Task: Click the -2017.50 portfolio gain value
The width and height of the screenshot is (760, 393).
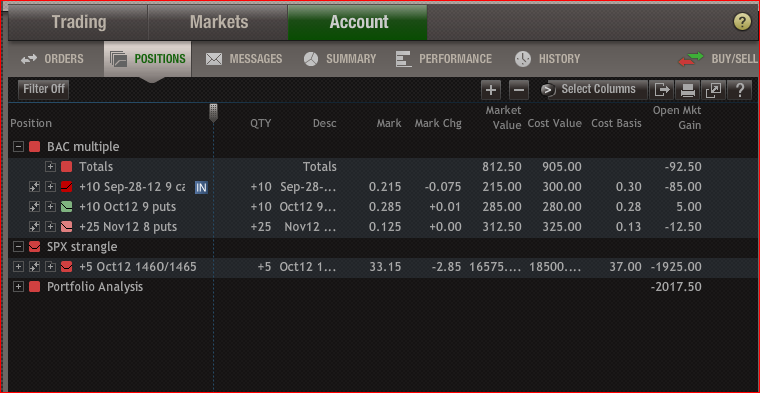Action: [676, 287]
